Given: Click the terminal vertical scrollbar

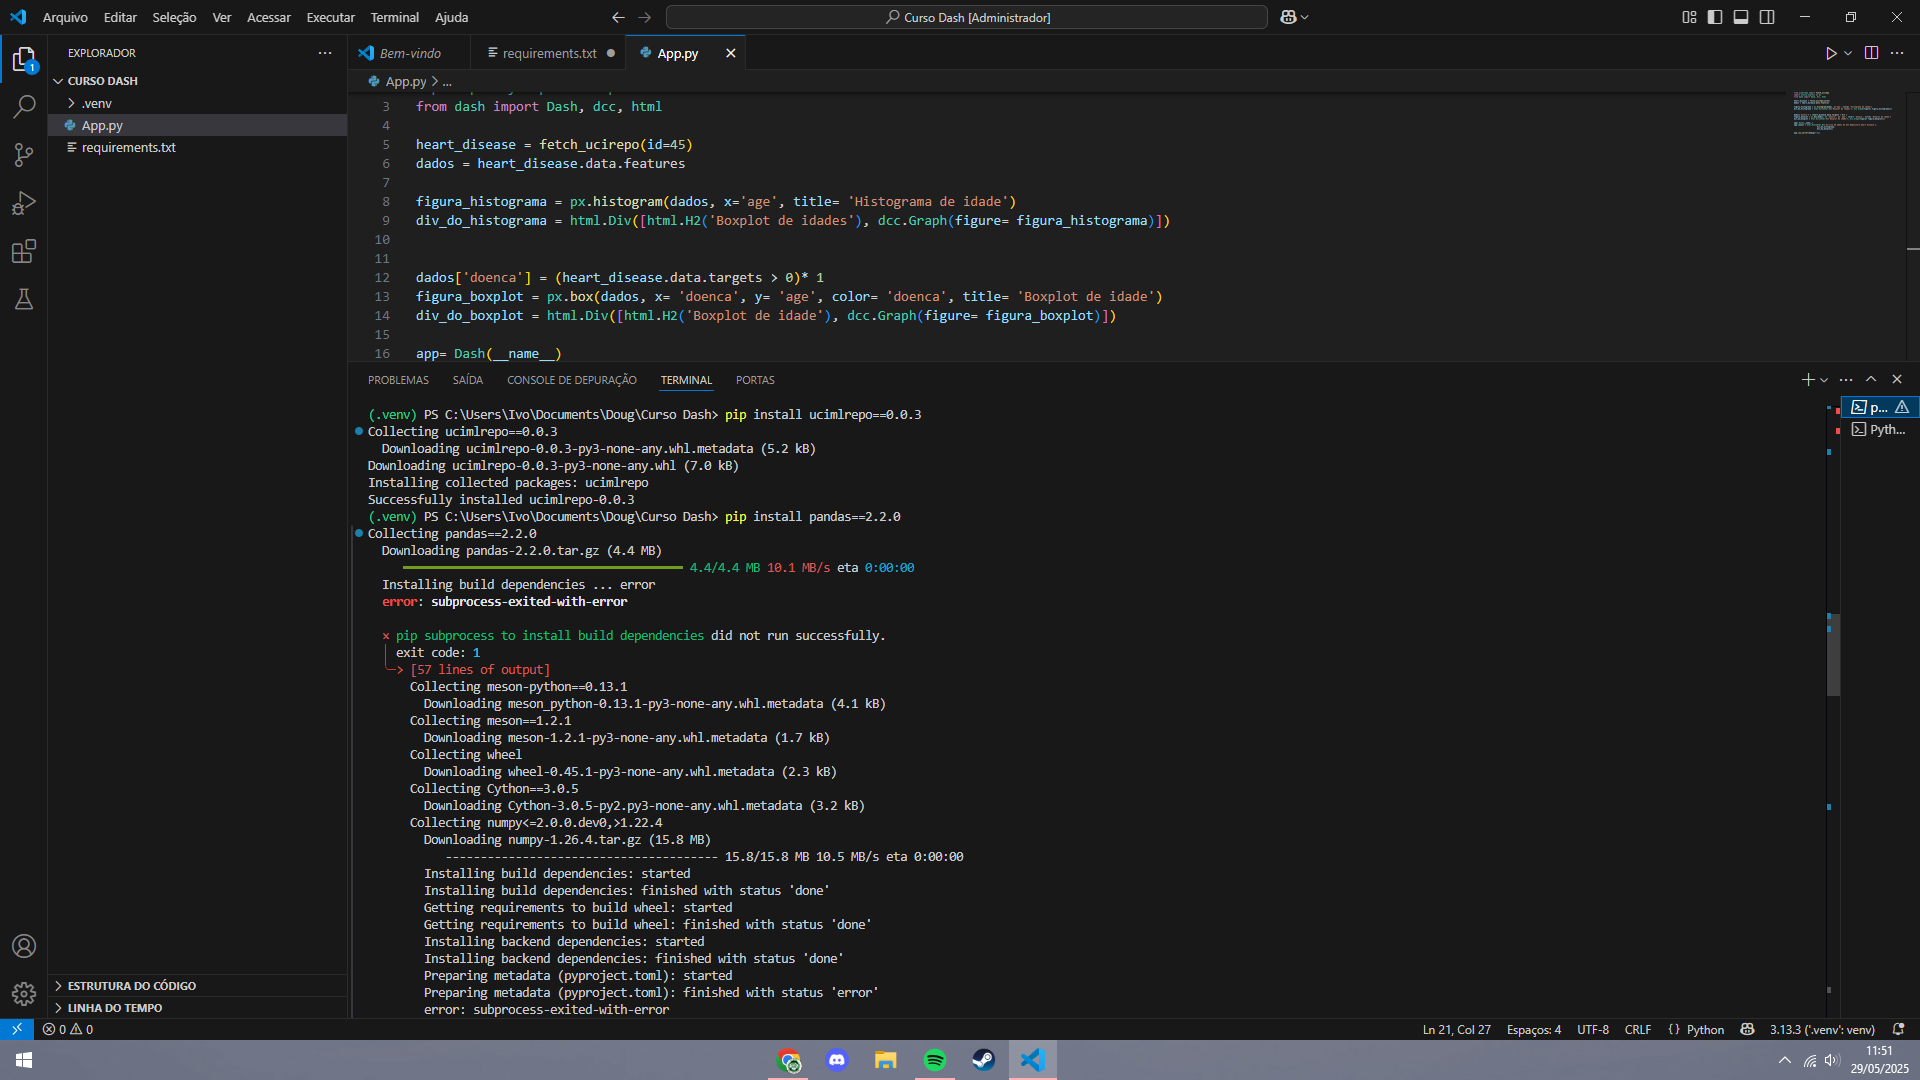Looking at the screenshot, I should (1833, 655).
